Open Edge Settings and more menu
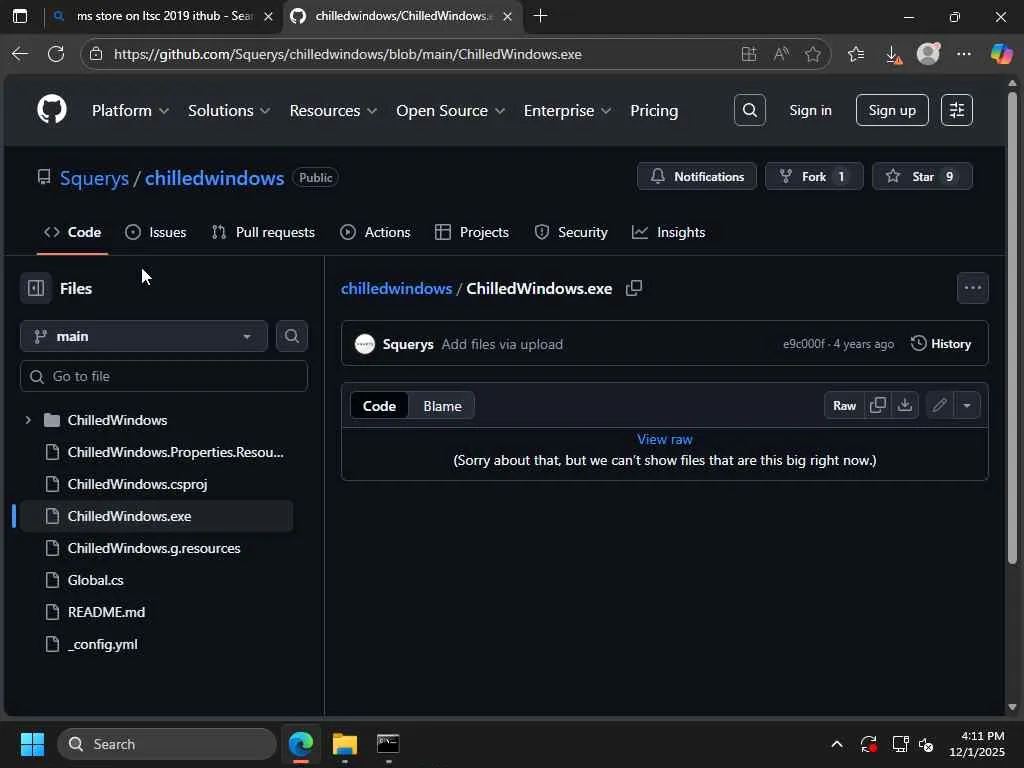This screenshot has width=1024, height=768. click(963, 54)
